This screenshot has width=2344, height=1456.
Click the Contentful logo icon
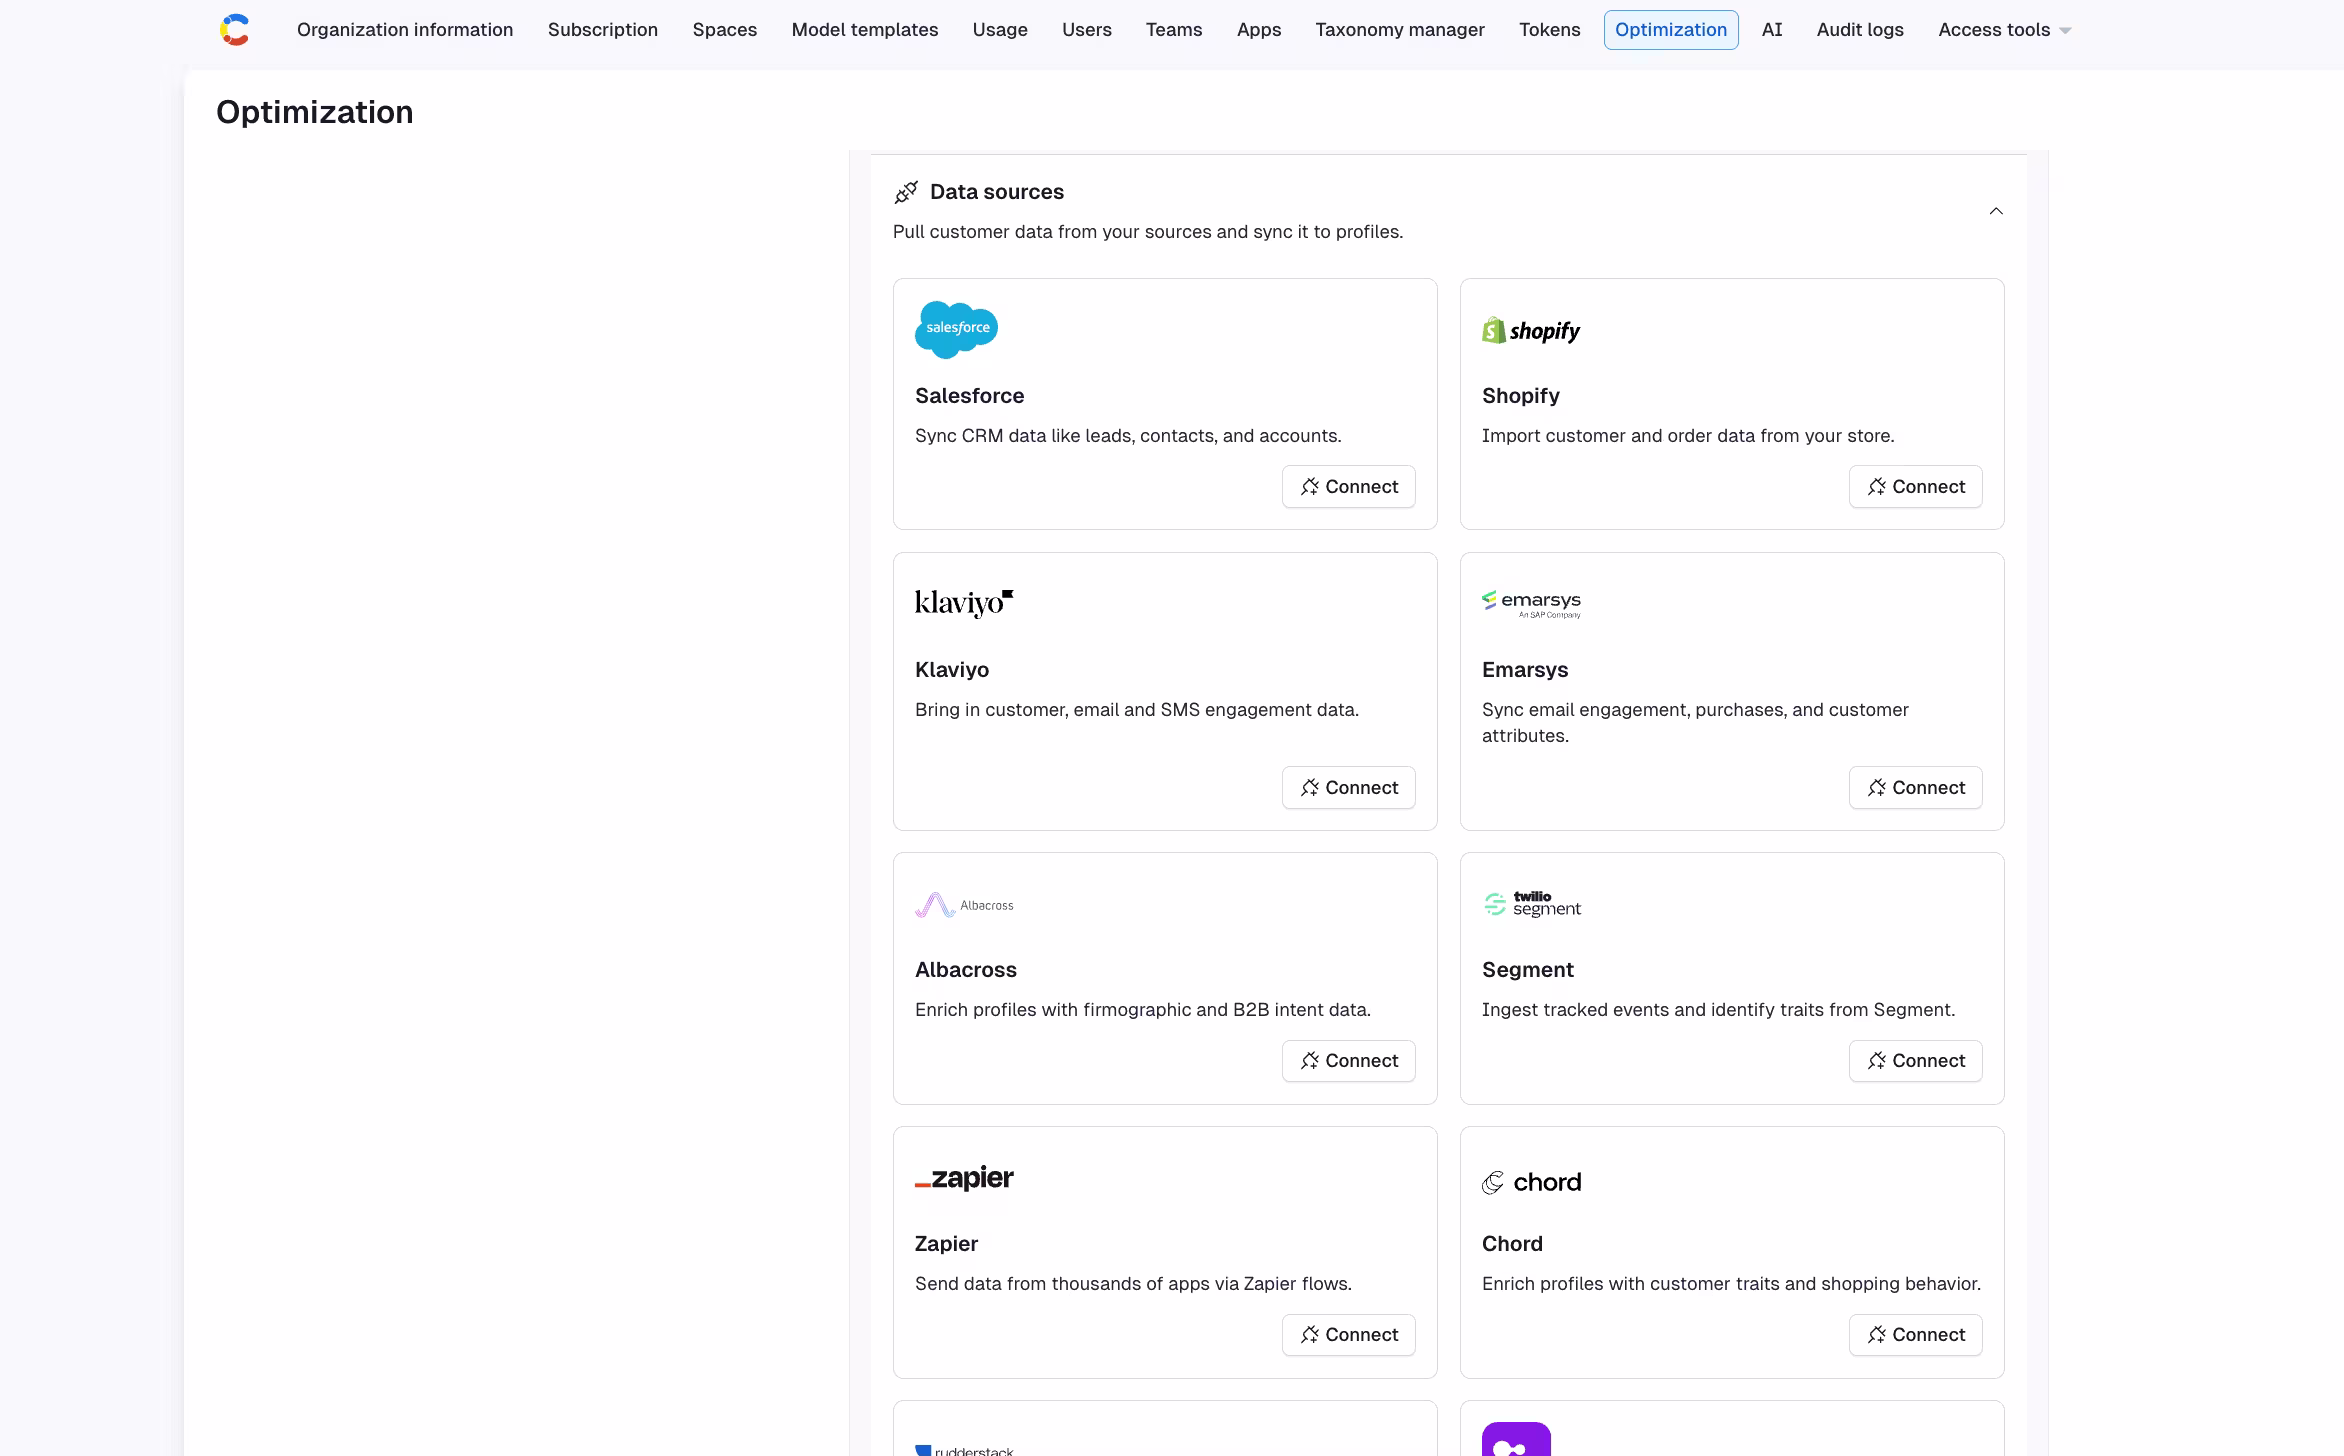coord(234,30)
